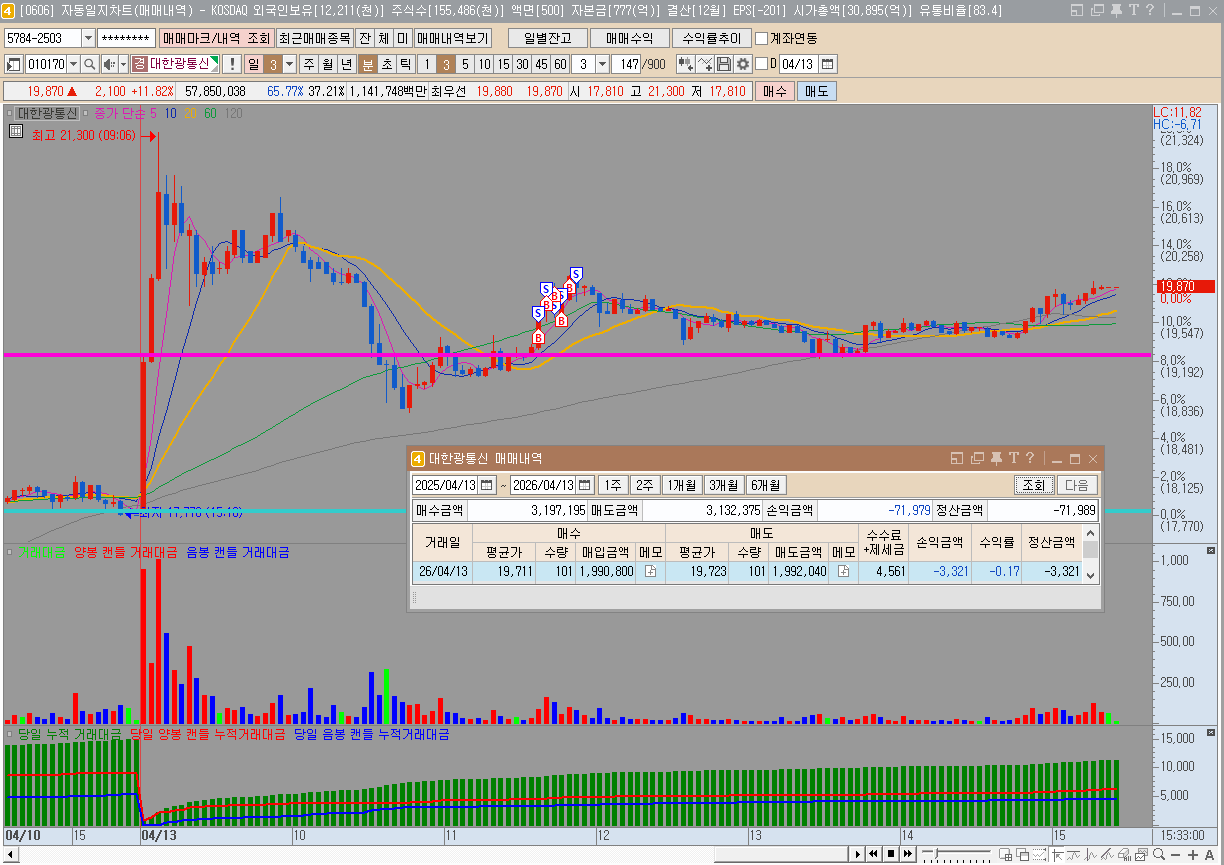Click the red 매수 buy button
Image resolution: width=1224 pixels, height=865 pixels.
(x=775, y=91)
